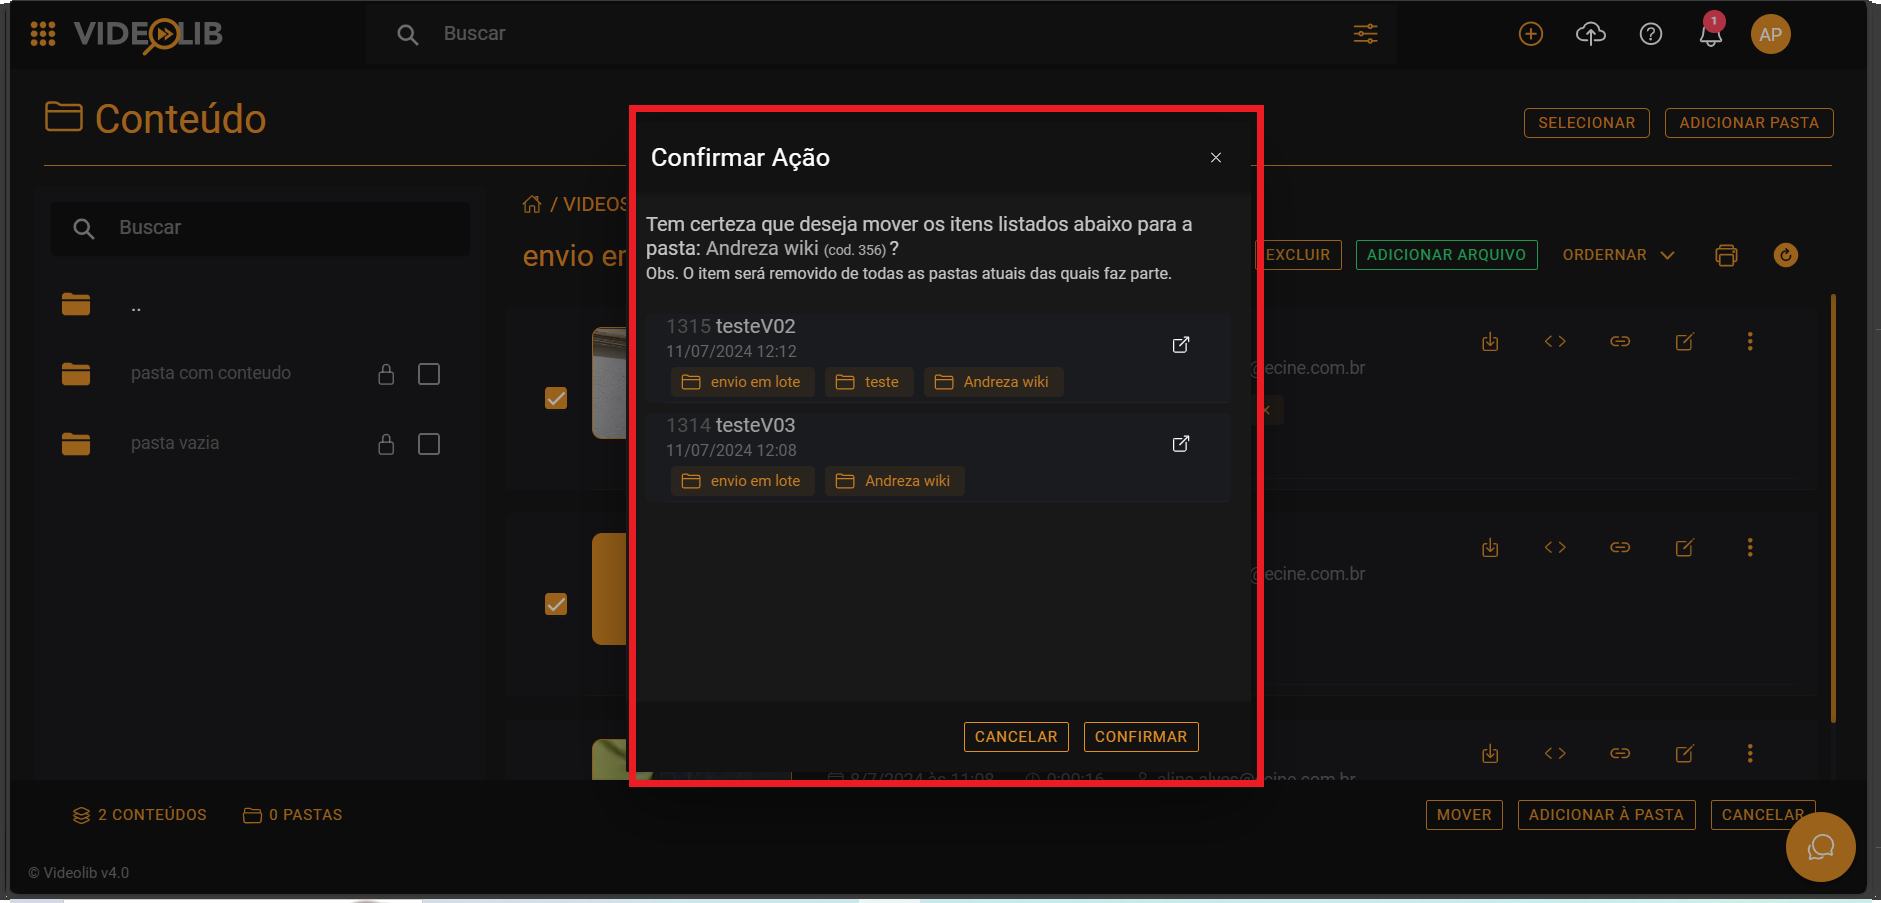Open more options for second video
The height and width of the screenshot is (903, 1881).
point(1750,548)
